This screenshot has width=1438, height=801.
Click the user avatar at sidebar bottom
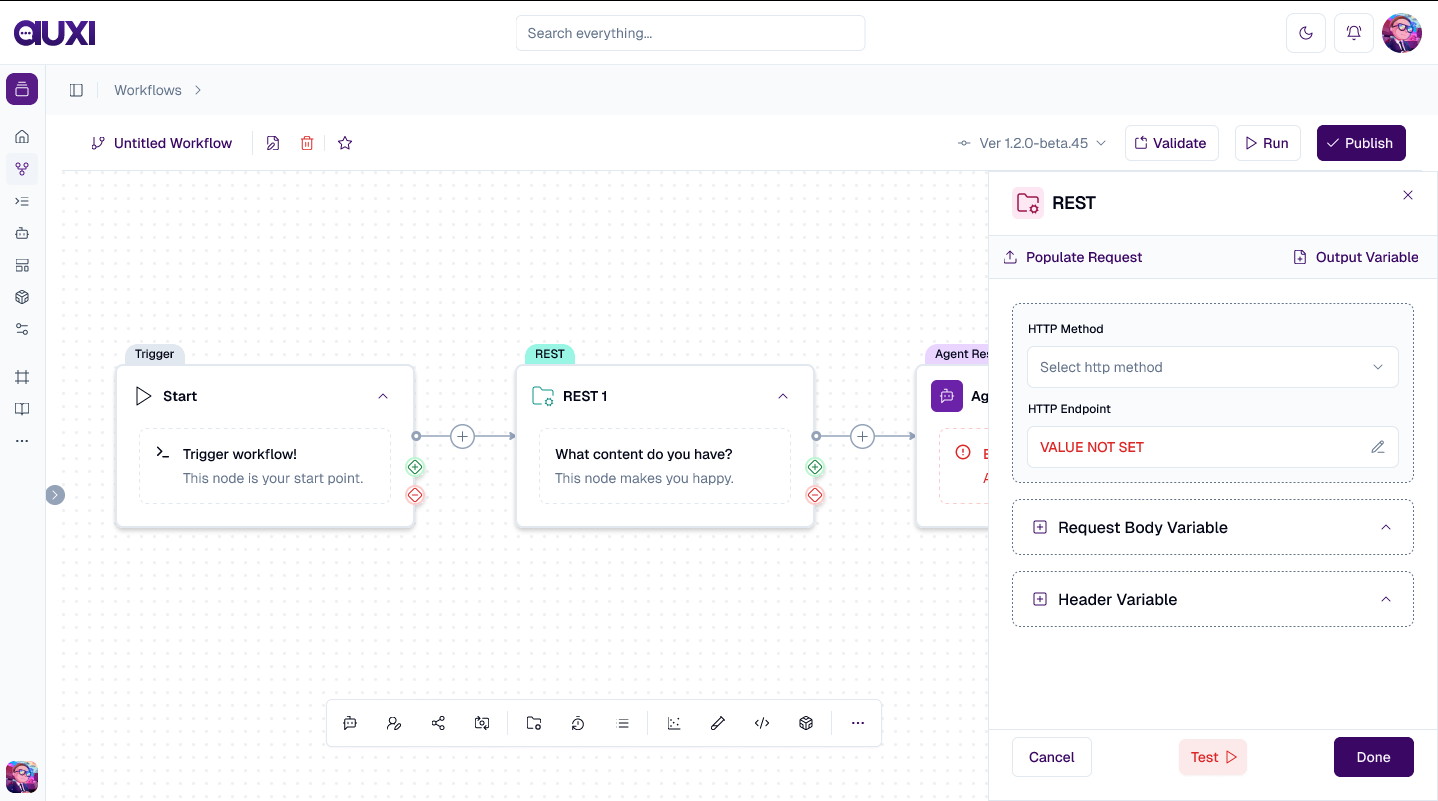click(22, 777)
